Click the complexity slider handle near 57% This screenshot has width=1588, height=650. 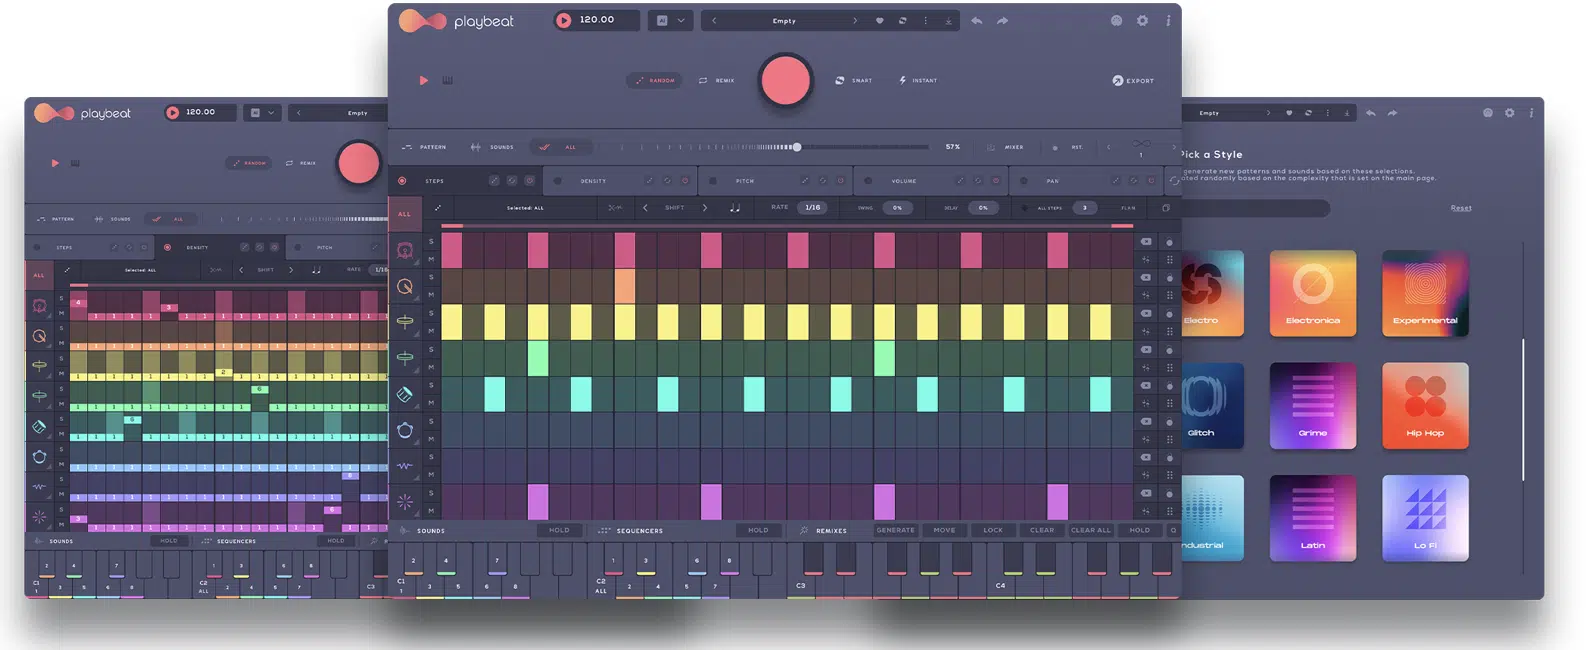[797, 147]
